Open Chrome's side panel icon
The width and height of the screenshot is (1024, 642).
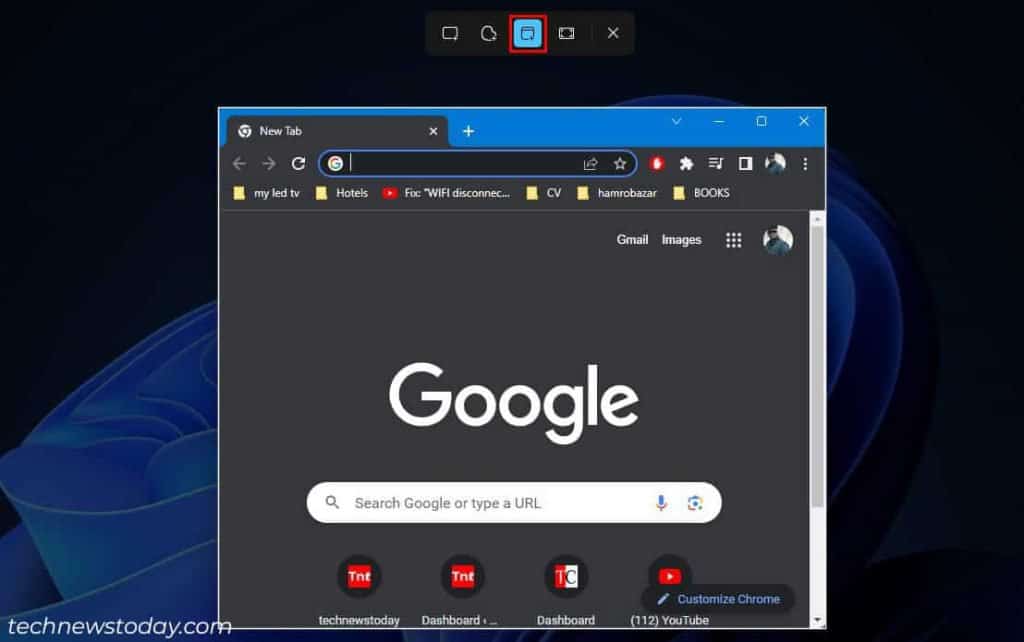[x=745, y=163]
